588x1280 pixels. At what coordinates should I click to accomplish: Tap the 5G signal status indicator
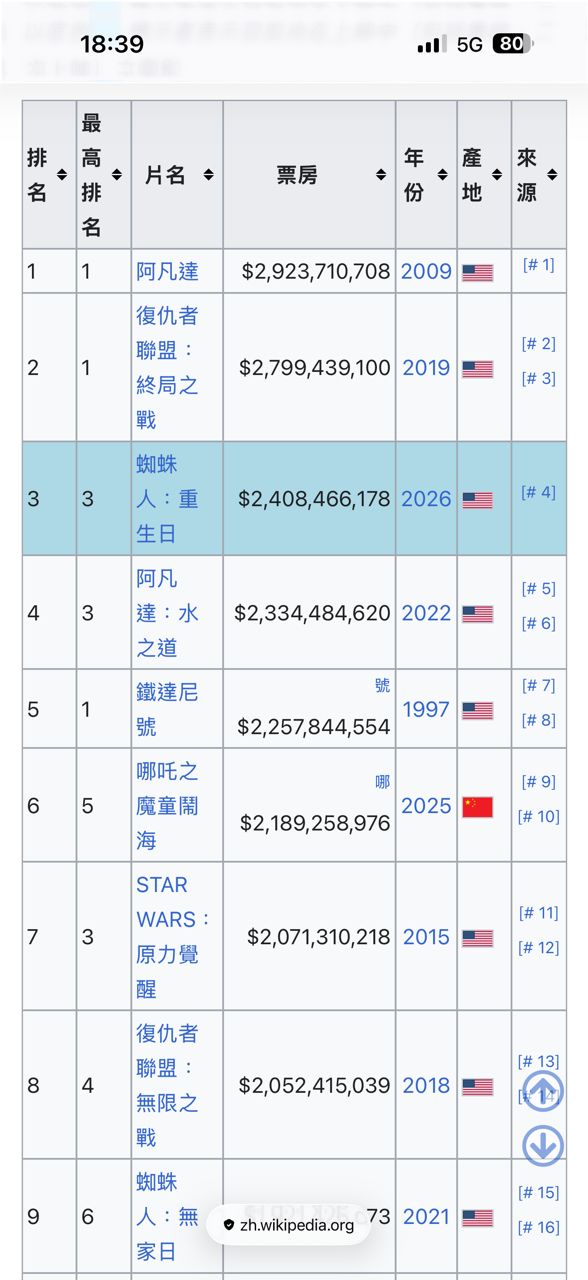(x=470, y=45)
